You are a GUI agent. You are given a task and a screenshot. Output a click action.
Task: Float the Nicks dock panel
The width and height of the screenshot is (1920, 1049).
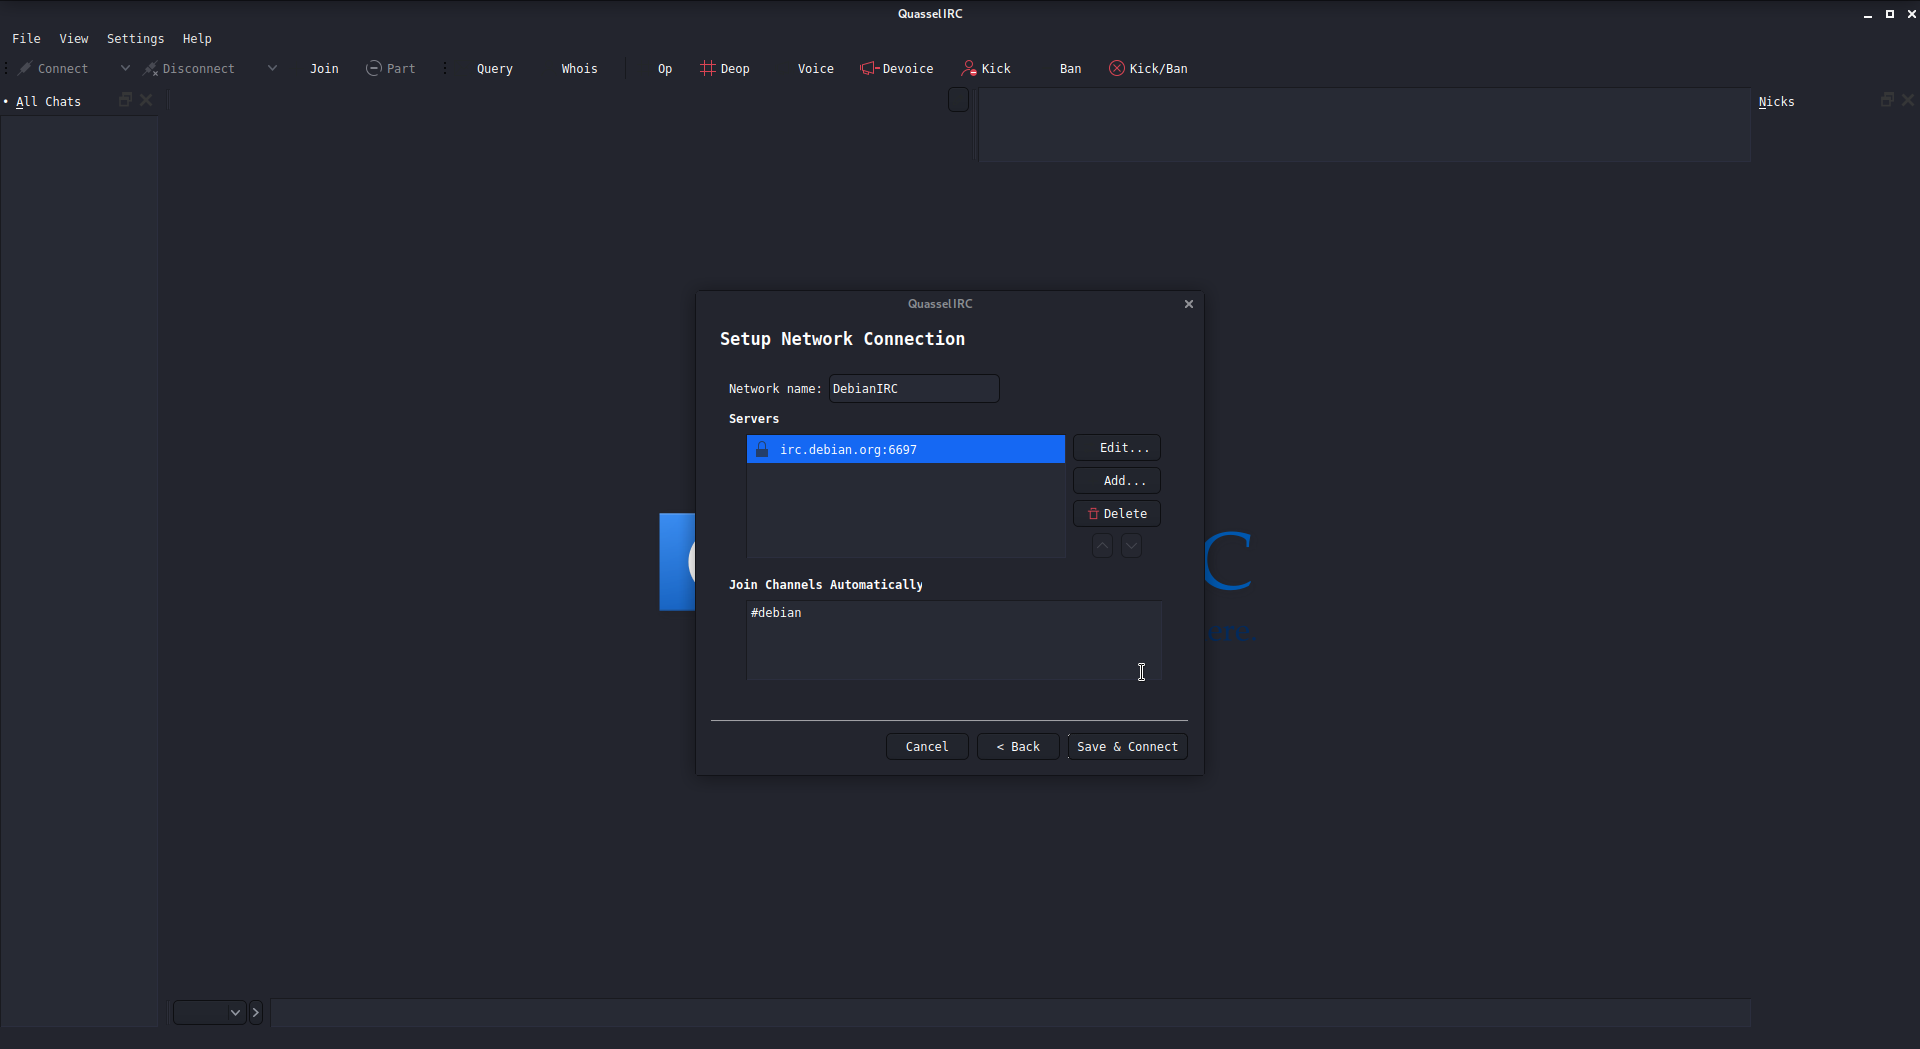[1887, 100]
